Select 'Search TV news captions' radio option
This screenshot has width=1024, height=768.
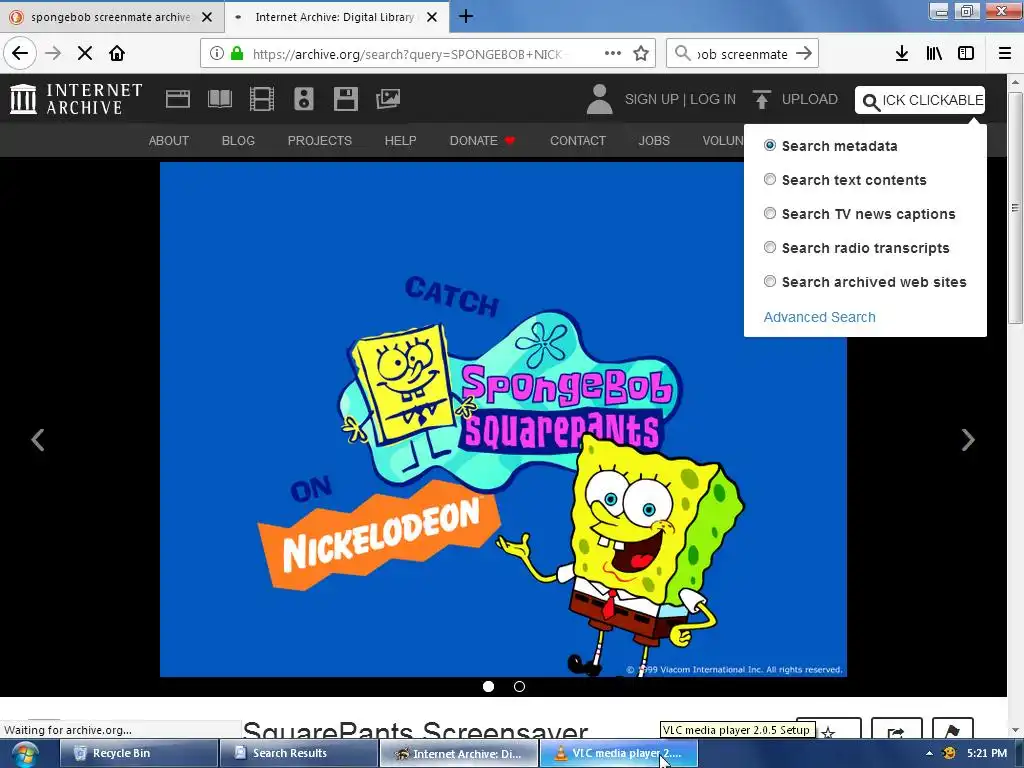770,213
